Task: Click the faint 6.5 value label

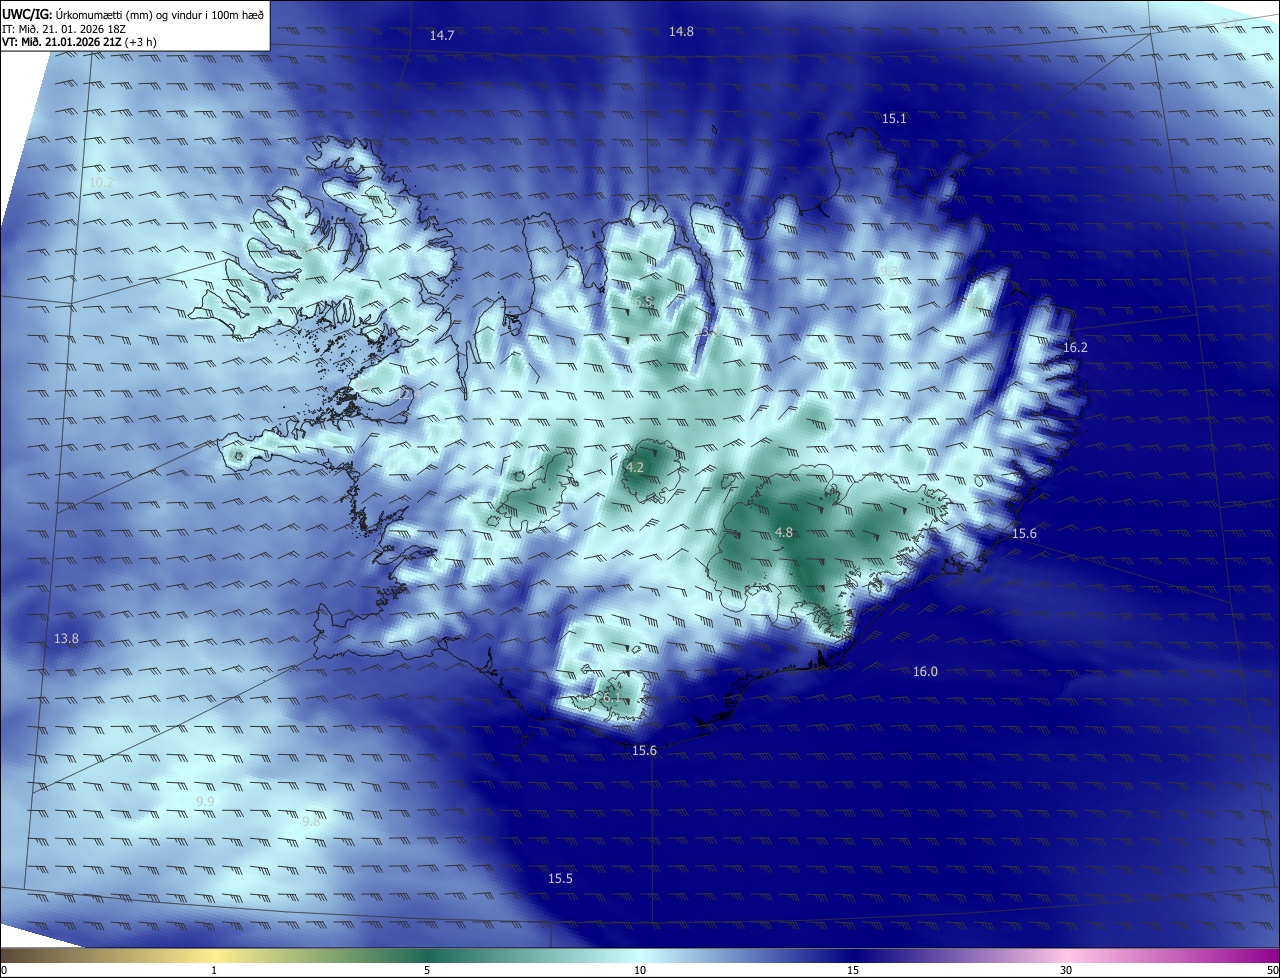Action: [643, 301]
